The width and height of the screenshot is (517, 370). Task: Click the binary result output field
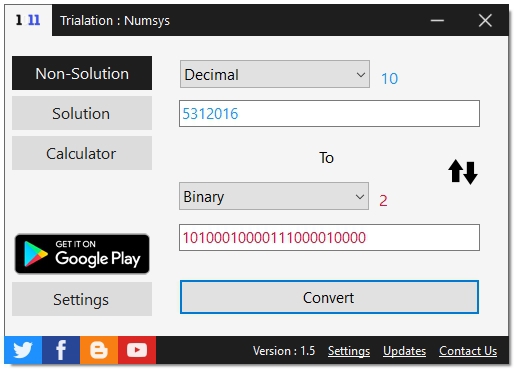[x=329, y=237]
